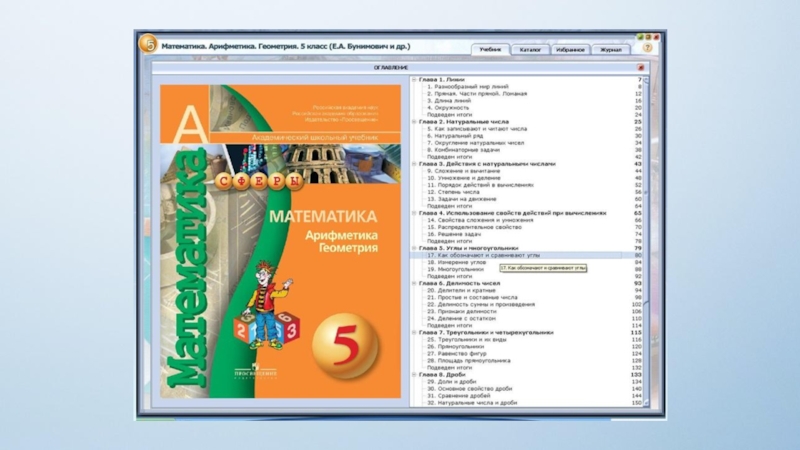Viewport: 800px width, 450px height.
Task: Select Глава 7. Треугольники и четырехугольники heading
Action: point(486,332)
